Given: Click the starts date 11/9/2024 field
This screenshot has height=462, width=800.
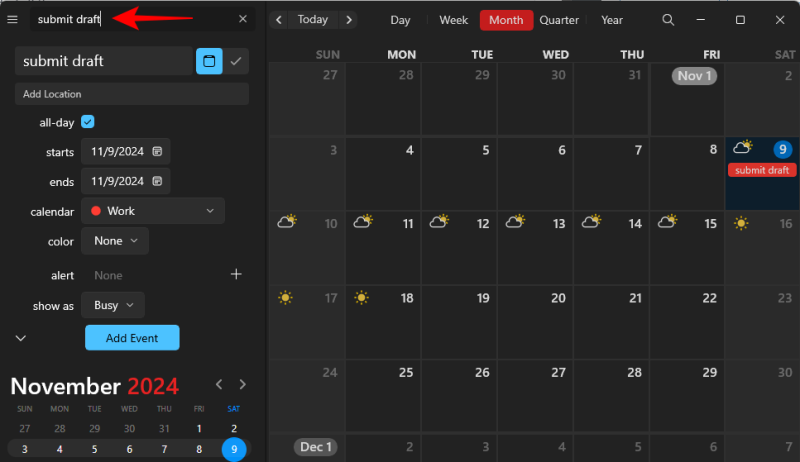Looking at the screenshot, I should tap(126, 151).
